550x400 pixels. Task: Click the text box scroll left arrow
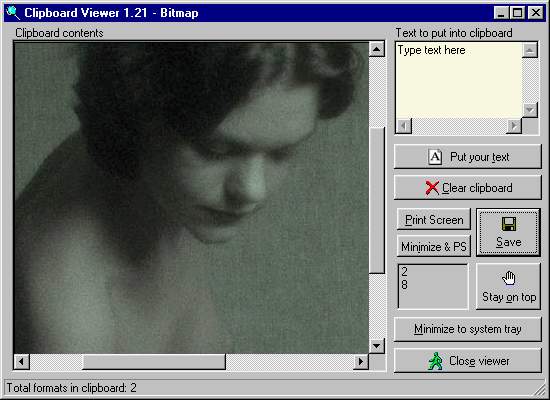coord(404,126)
